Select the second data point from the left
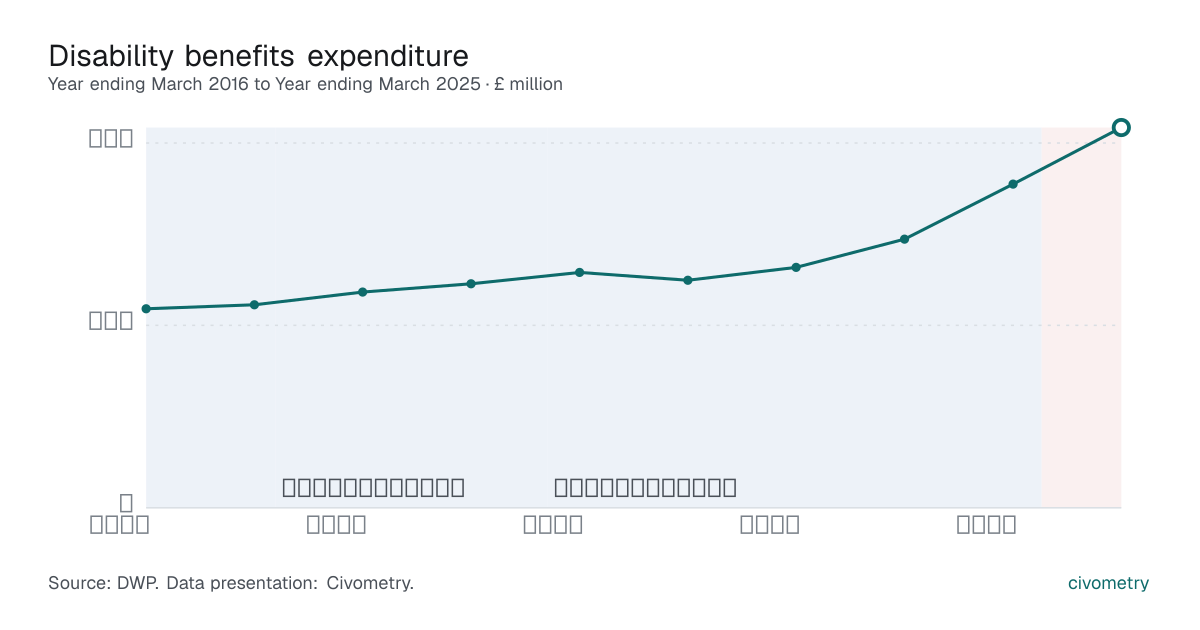The image size is (1200, 630). (254, 305)
